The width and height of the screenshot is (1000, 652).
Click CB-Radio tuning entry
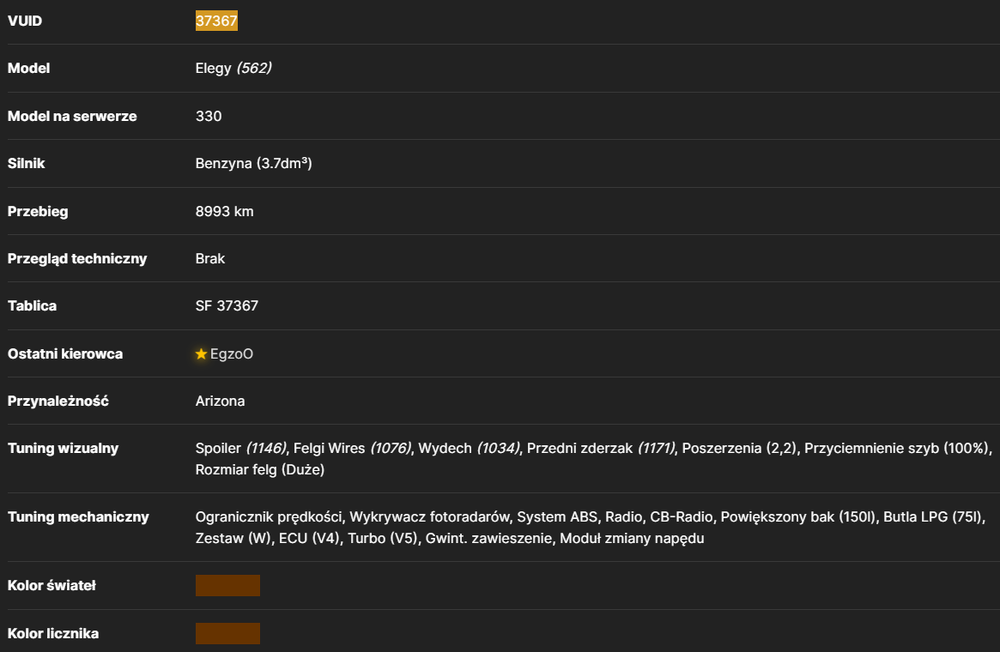tap(681, 517)
